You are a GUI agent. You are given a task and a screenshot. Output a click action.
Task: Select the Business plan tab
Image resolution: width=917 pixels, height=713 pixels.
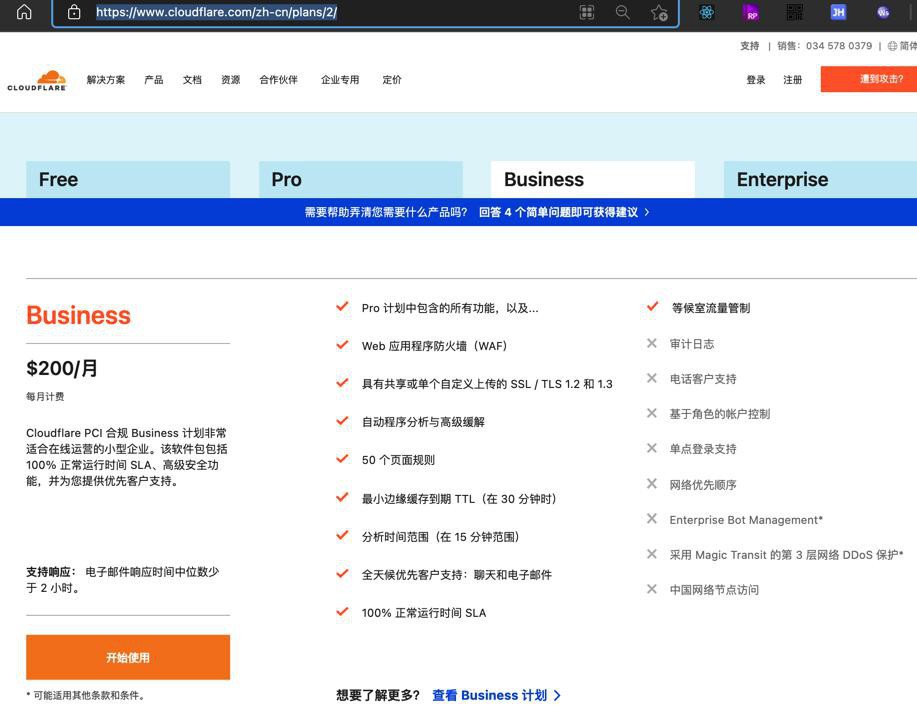pyautogui.click(x=593, y=180)
